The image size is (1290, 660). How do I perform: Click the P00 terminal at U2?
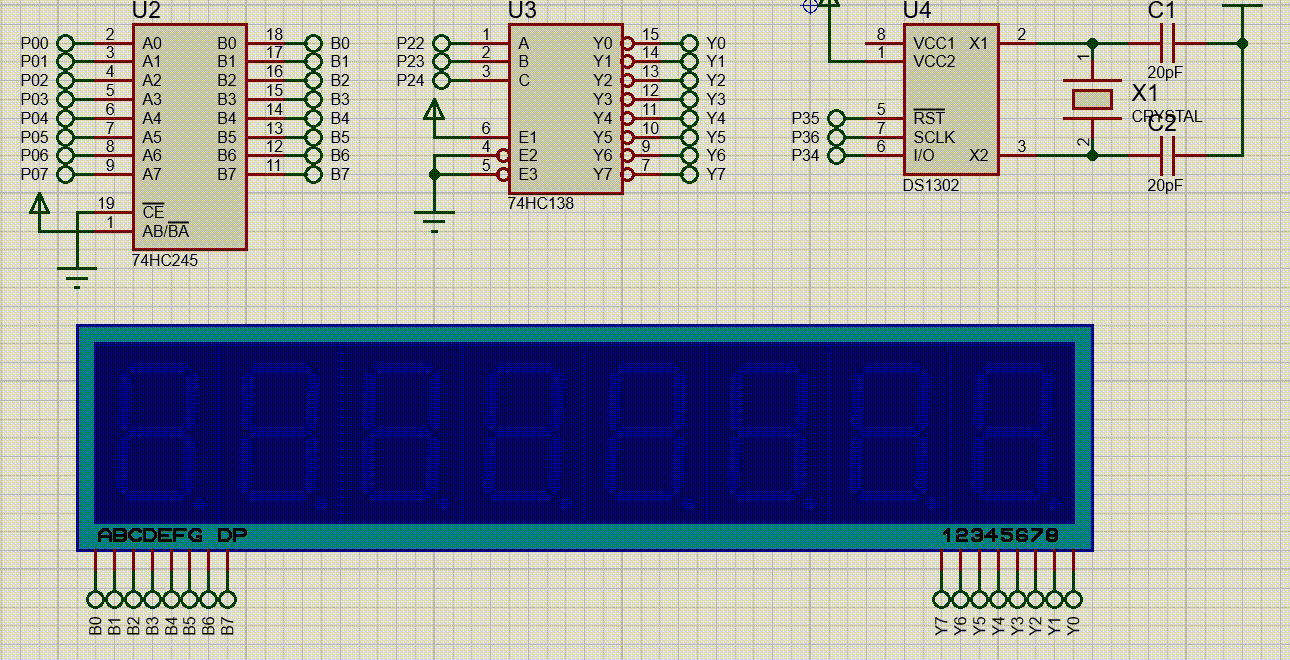tap(66, 43)
